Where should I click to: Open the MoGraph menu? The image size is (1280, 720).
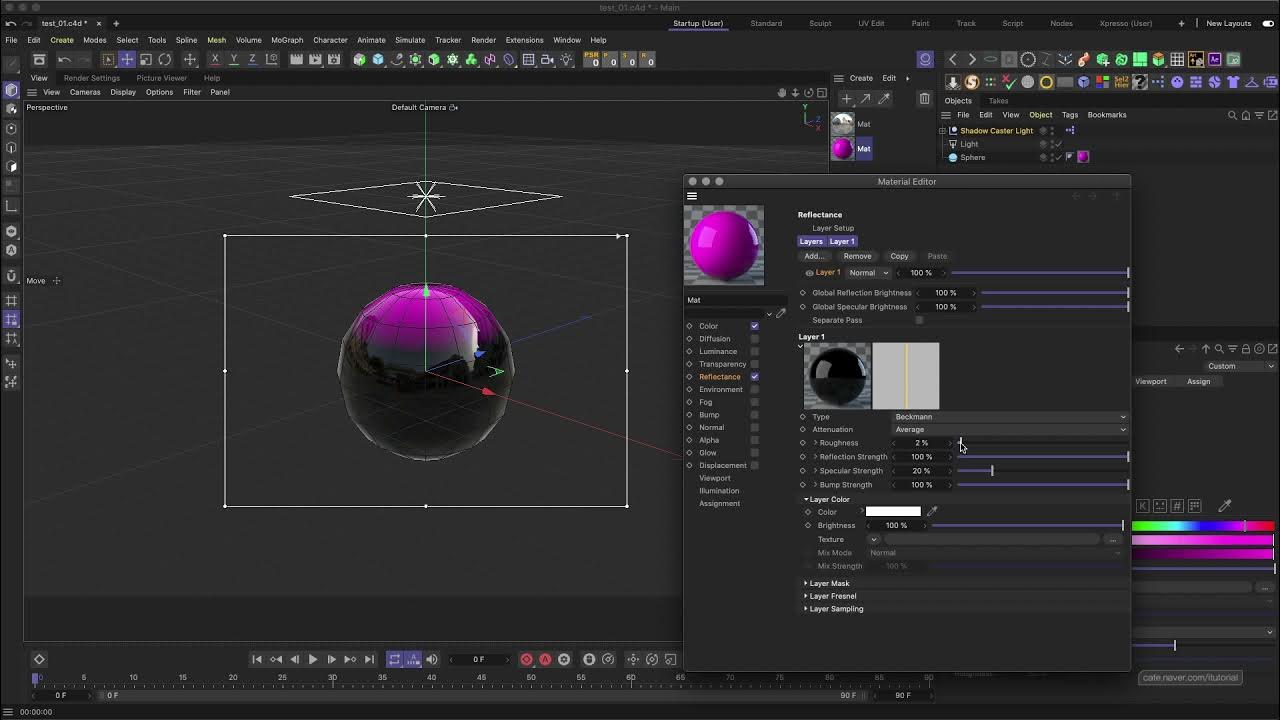(287, 40)
